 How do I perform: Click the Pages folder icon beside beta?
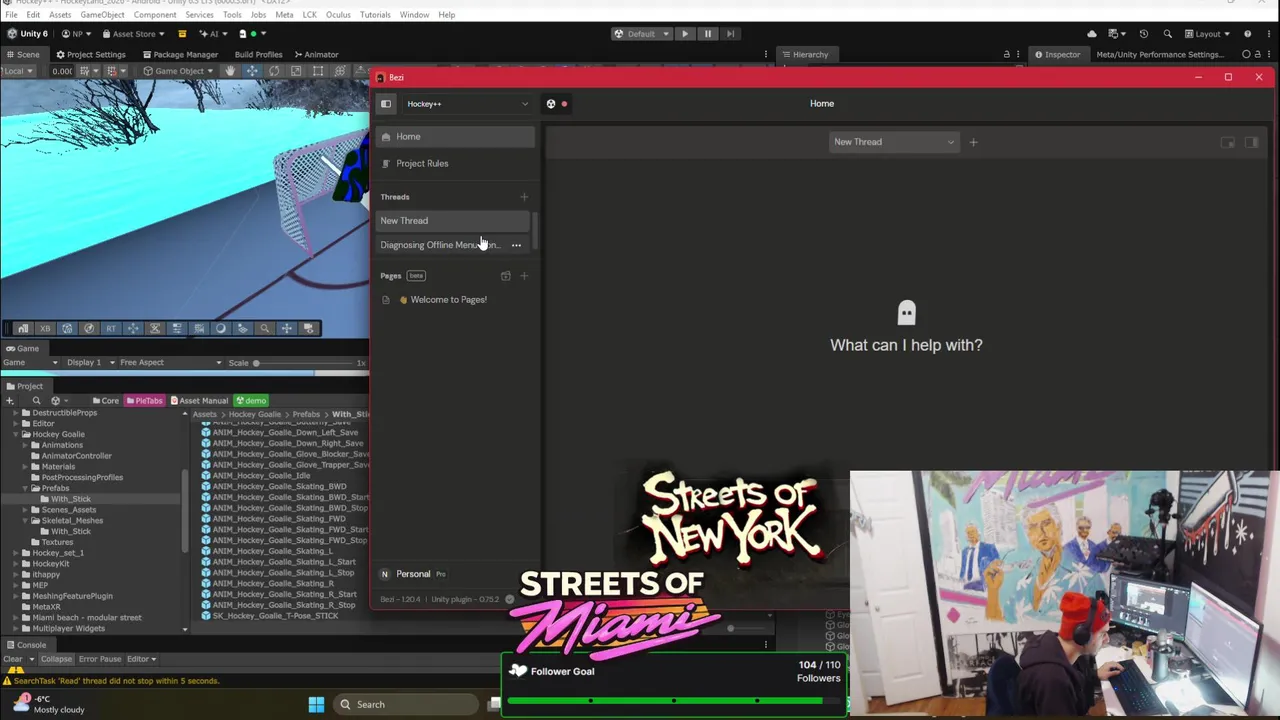pos(505,276)
